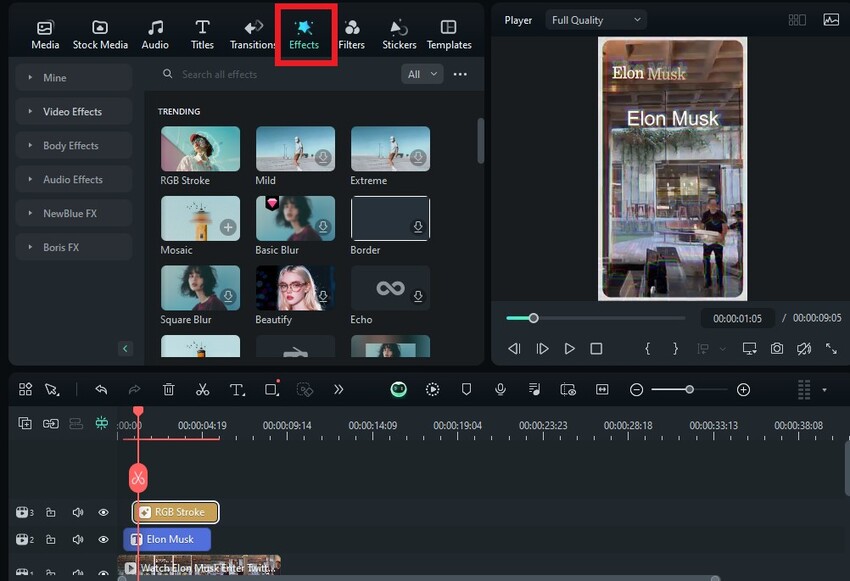The height and width of the screenshot is (581, 850).
Task: Open the timeline layout grid tool
Action: [x=25, y=389]
